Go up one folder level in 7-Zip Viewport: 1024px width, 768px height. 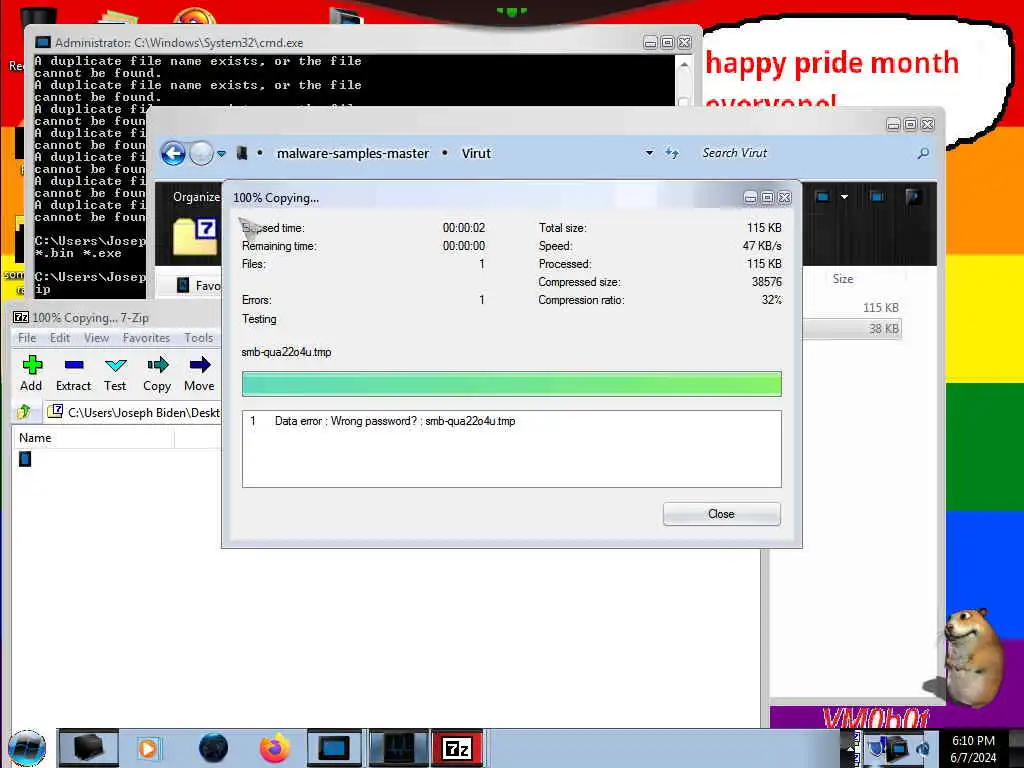[24, 412]
